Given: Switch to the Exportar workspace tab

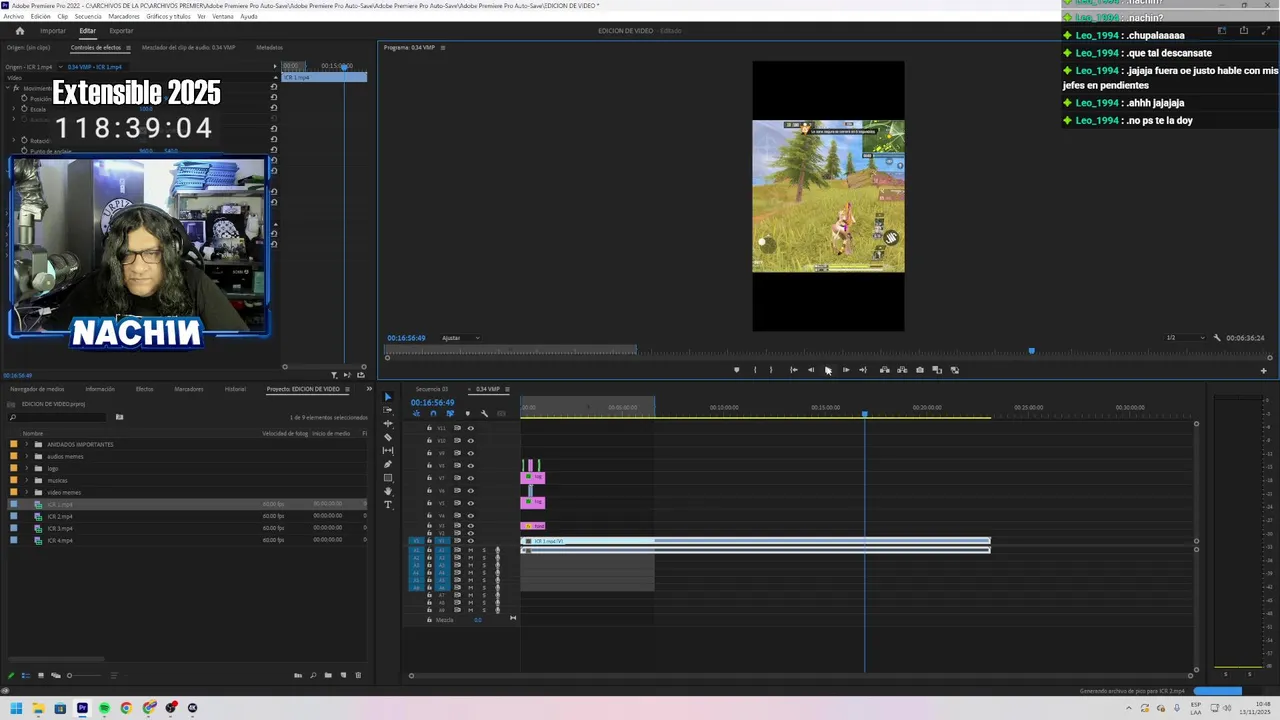Looking at the screenshot, I should point(121,31).
